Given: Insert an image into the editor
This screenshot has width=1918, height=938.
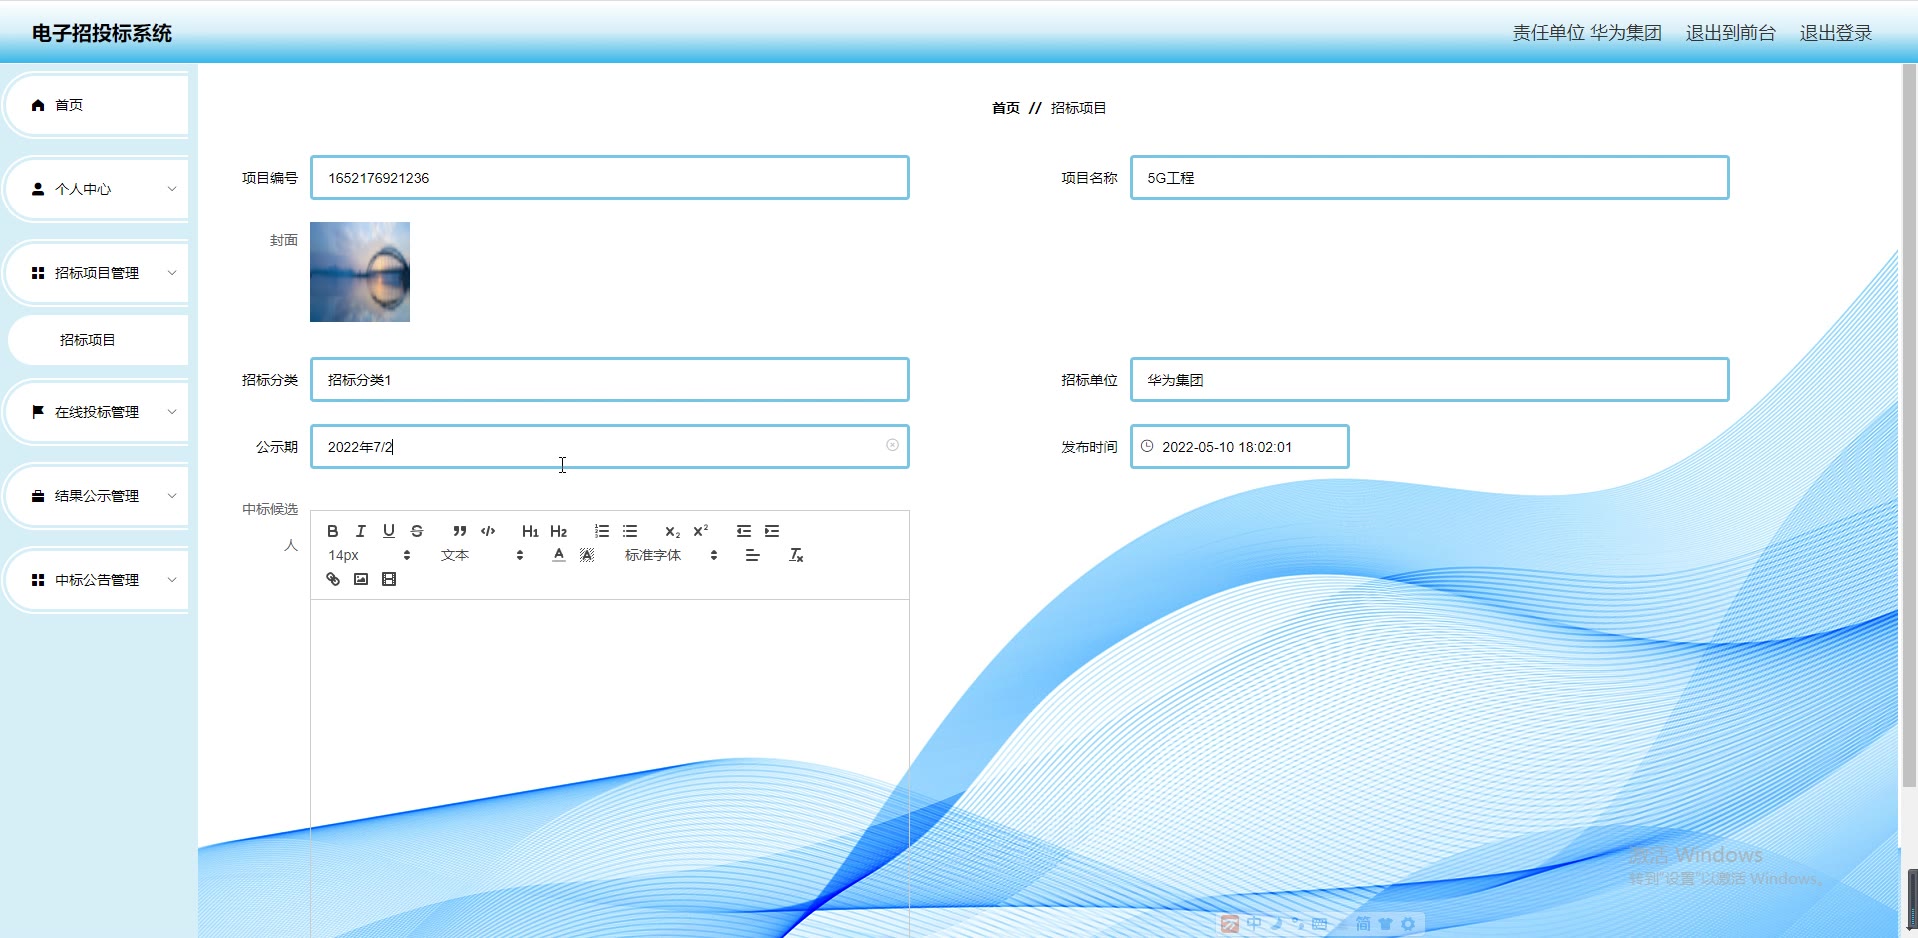Looking at the screenshot, I should coord(361,579).
